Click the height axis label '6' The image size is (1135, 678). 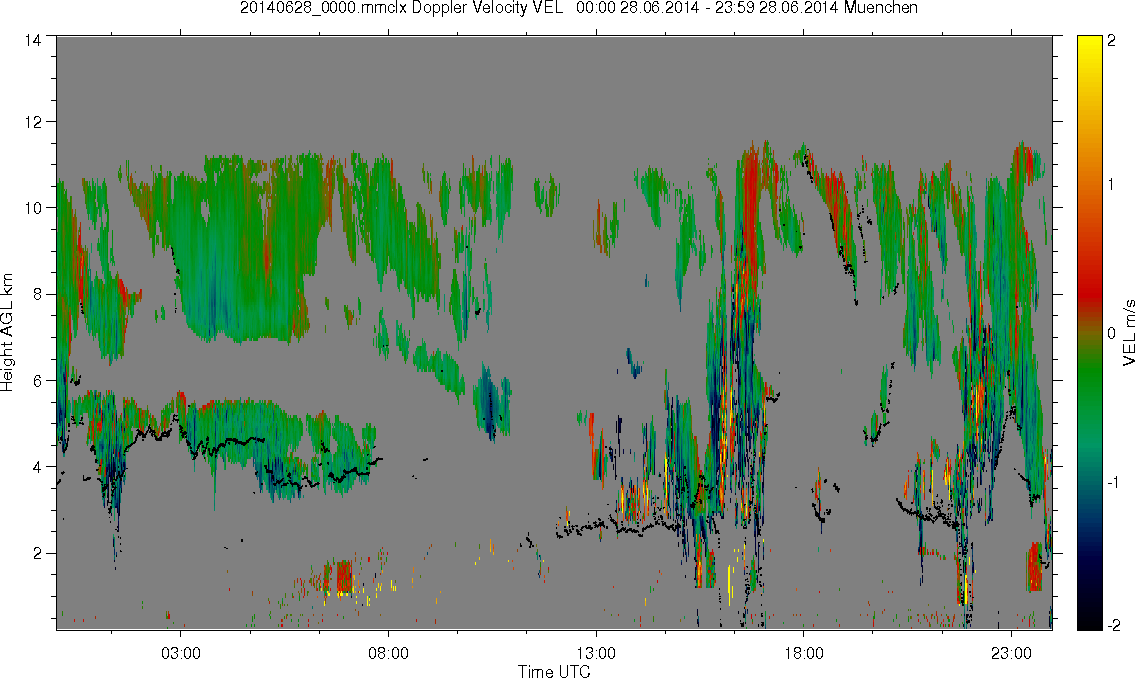pyautogui.click(x=36, y=381)
